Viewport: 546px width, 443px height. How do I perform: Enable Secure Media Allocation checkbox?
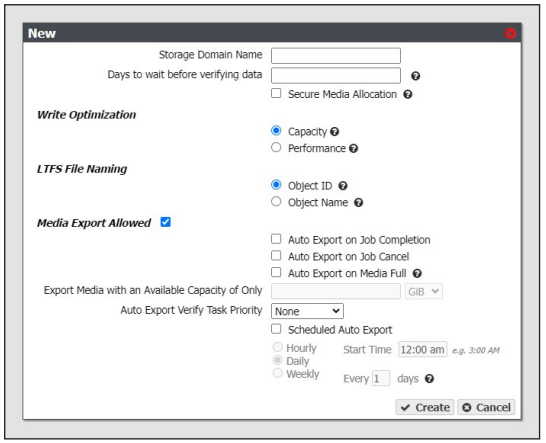click(x=276, y=93)
